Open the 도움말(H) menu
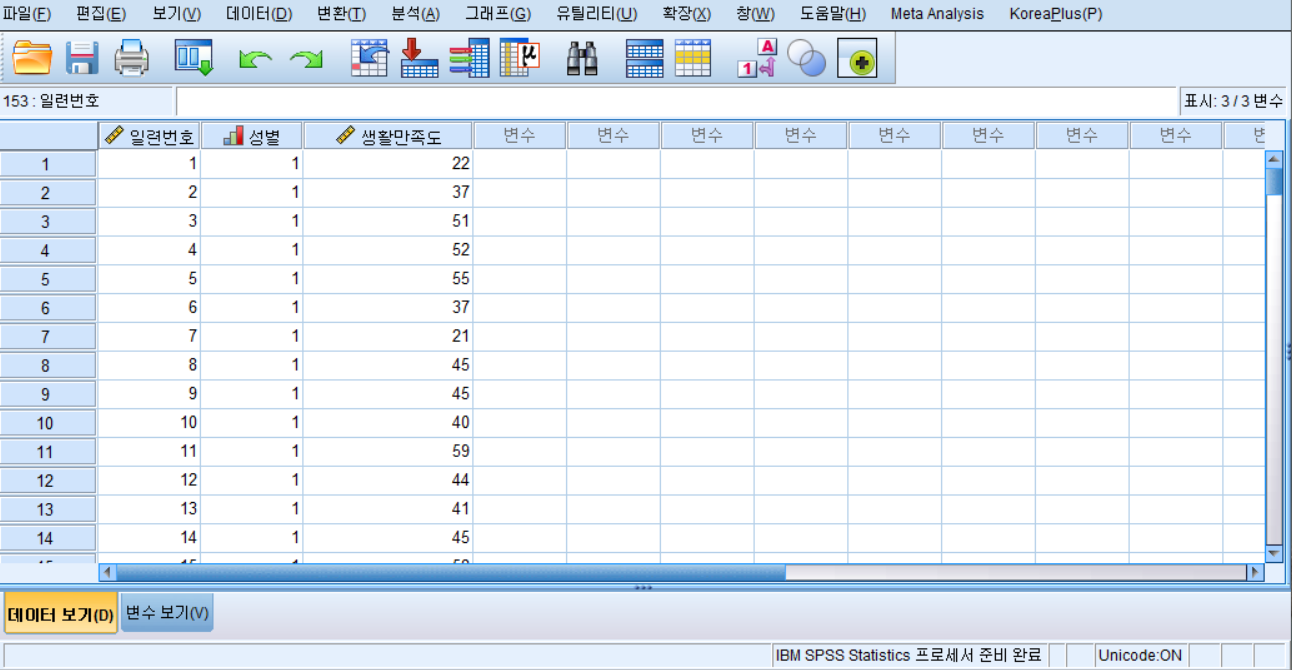Image resolution: width=1292 pixels, height=670 pixels. (x=833, y=14)
